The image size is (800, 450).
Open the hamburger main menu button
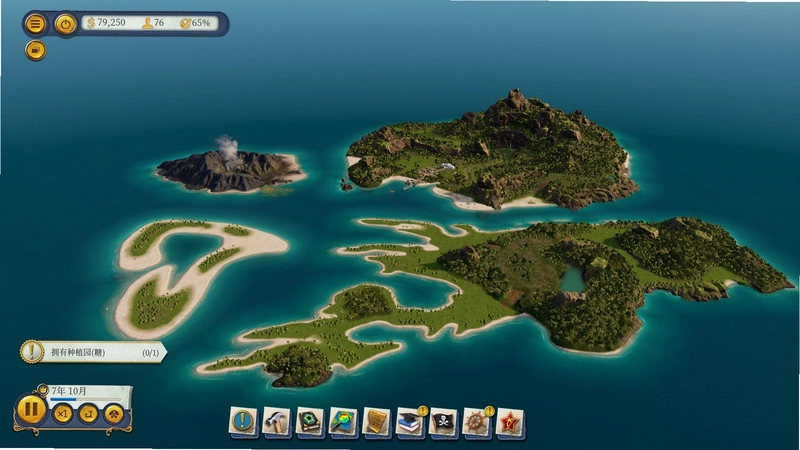(35, 24)
